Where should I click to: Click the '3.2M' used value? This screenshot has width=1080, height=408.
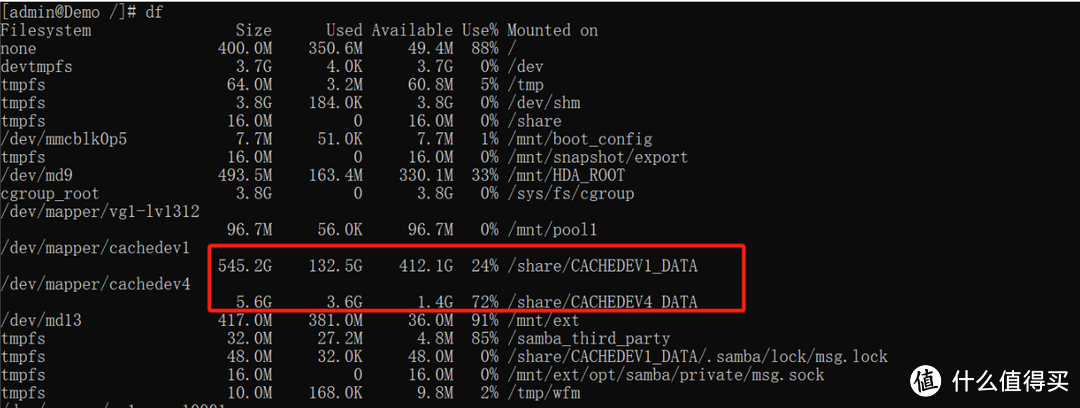344,85
